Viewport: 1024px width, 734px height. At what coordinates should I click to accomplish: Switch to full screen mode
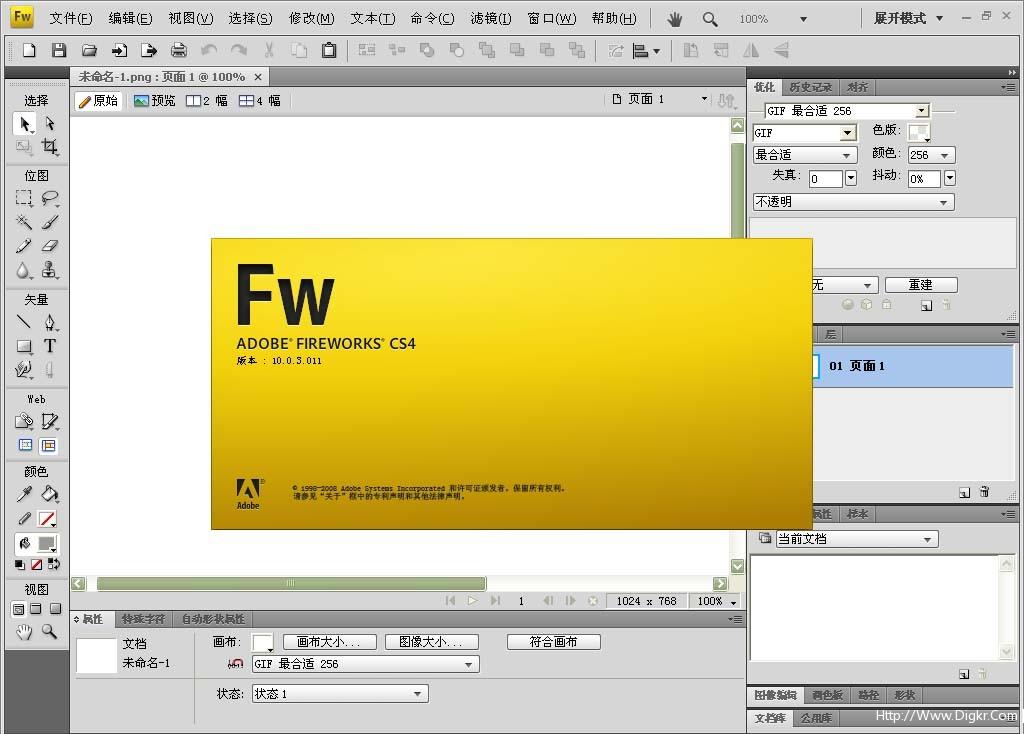(56, 609)
